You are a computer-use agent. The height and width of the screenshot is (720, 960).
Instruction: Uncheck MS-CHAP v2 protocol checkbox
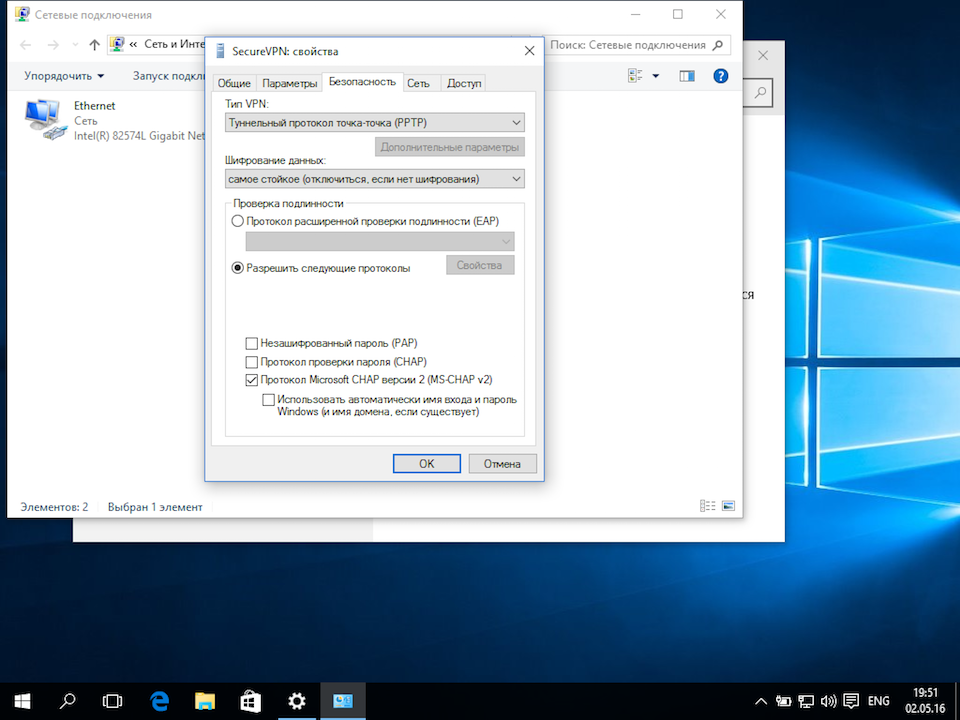point(251,380)
